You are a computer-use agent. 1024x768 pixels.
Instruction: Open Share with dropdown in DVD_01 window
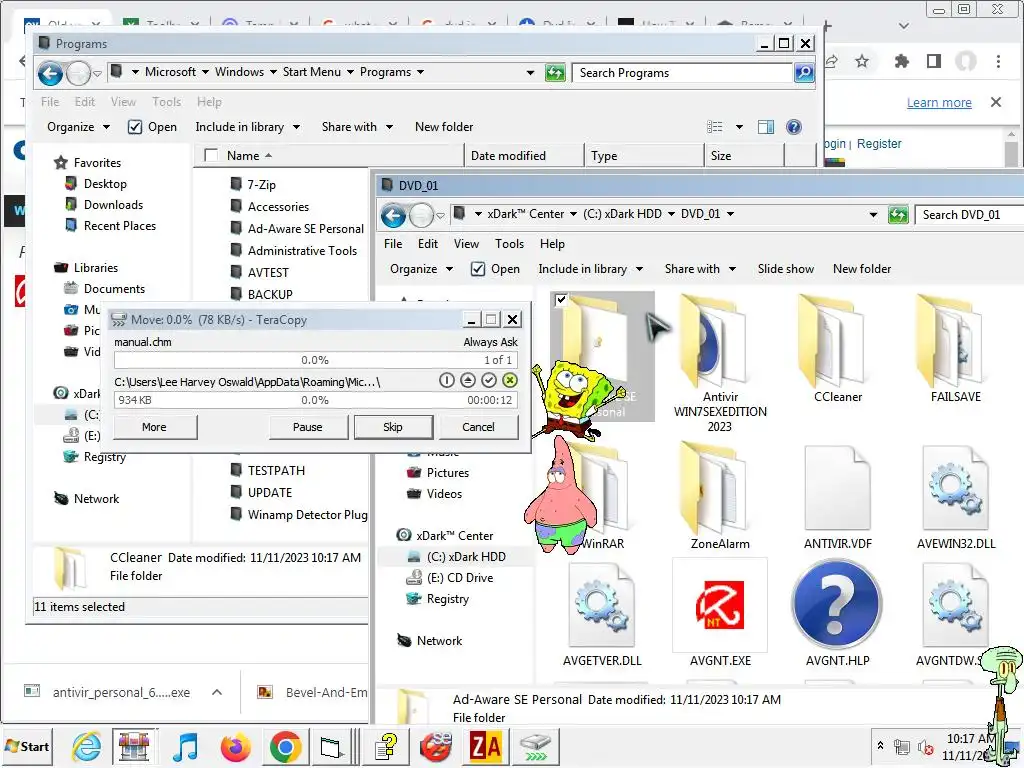click(700, 269)
